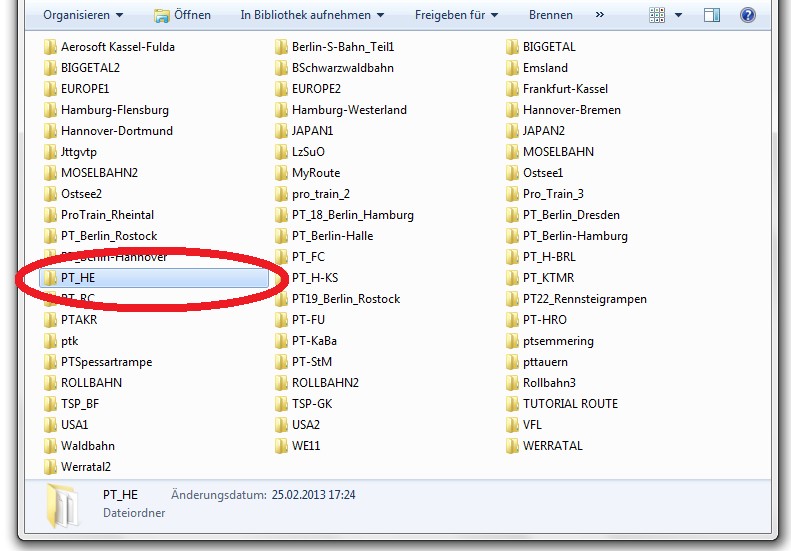This screenshot has height=552, width=791.
Task: Click the large PT_HE folder thumbnail in details pane
Action: (62, 506)
